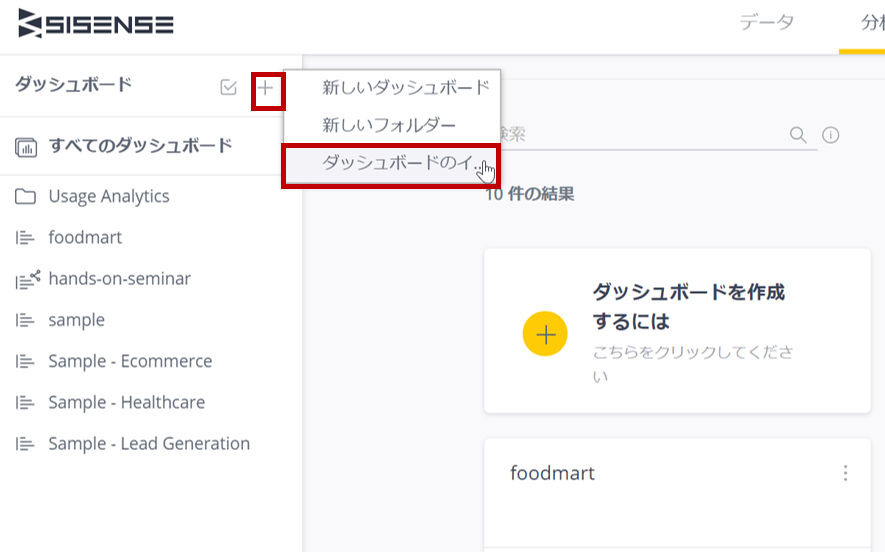885x552 pixels.
Task: Click shared hands-on-seminar dashboard icon
Action: click(27, 279)
